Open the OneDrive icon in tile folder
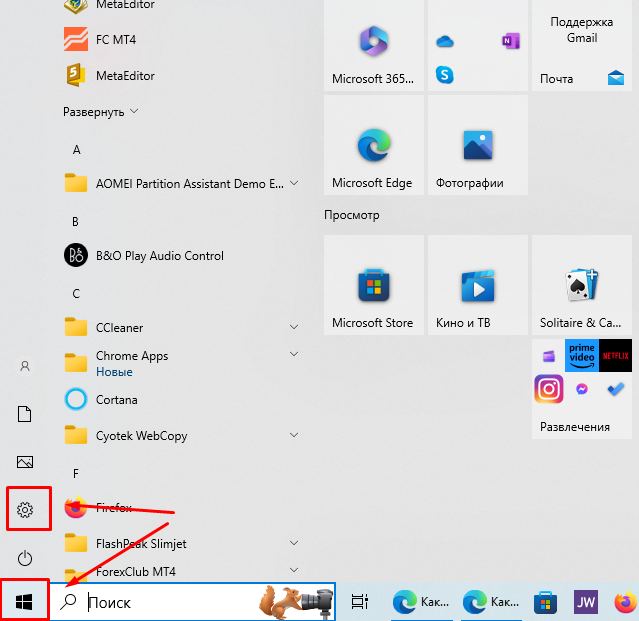Viewport: 639px width, 621px height. click(445, 41)
